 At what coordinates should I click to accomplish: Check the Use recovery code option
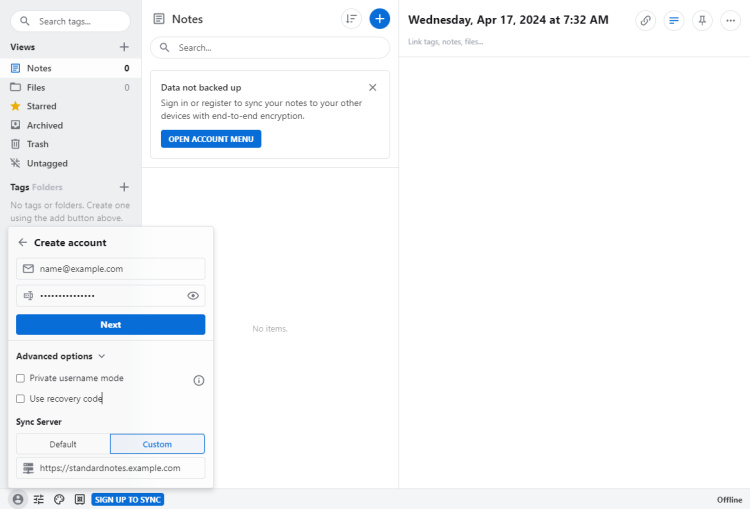21,398
